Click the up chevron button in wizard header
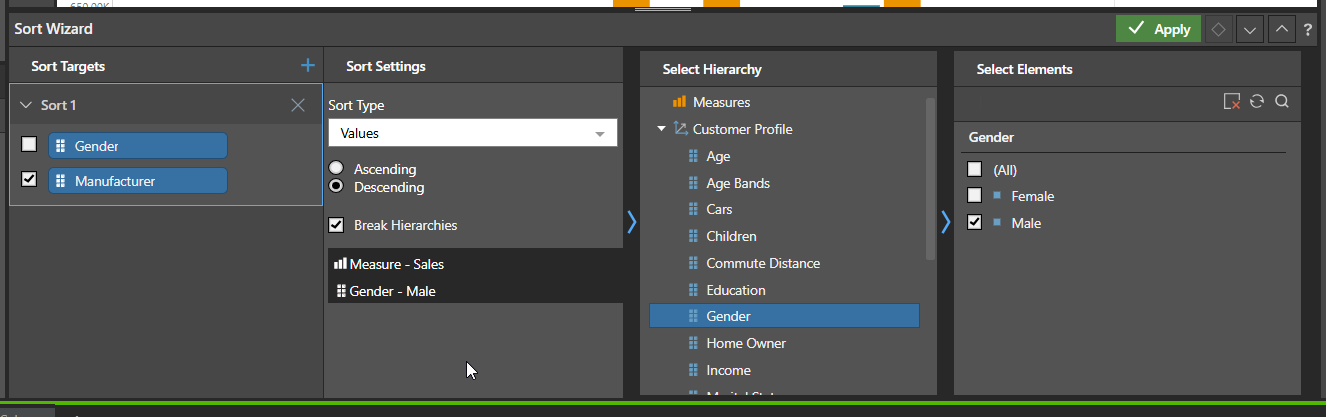The width and height of the screenshot is (1326, 417). pos(1281,30)
